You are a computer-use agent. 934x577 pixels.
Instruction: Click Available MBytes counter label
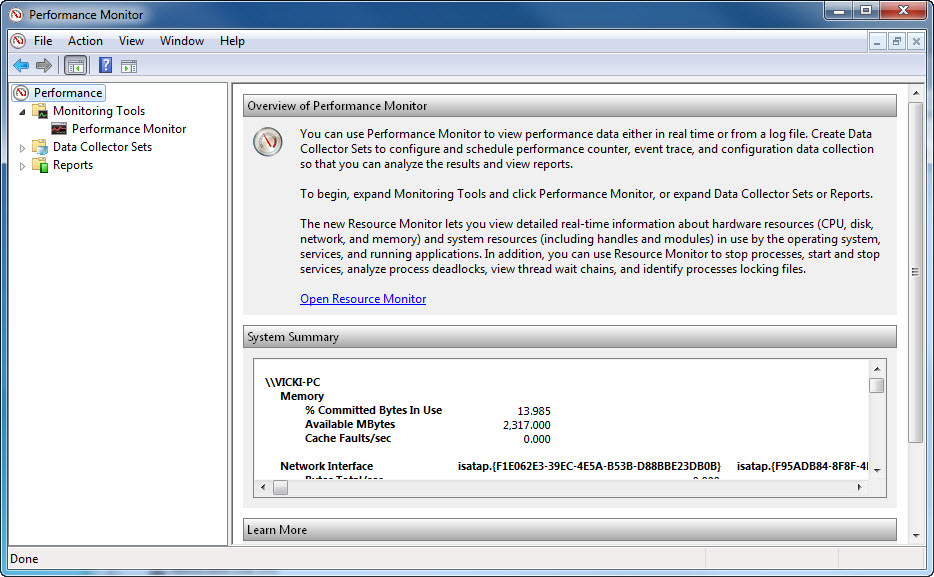[x=350, y=425]
